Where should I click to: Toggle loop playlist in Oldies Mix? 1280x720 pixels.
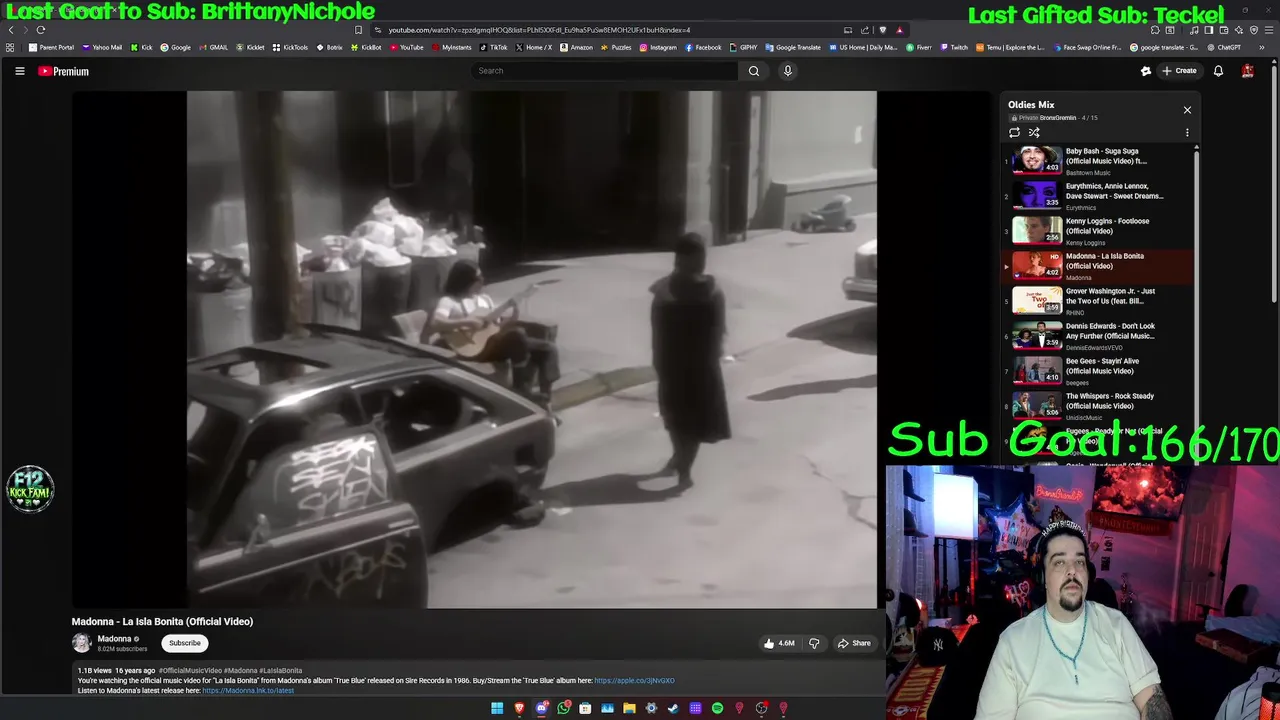click(1014, 132)
